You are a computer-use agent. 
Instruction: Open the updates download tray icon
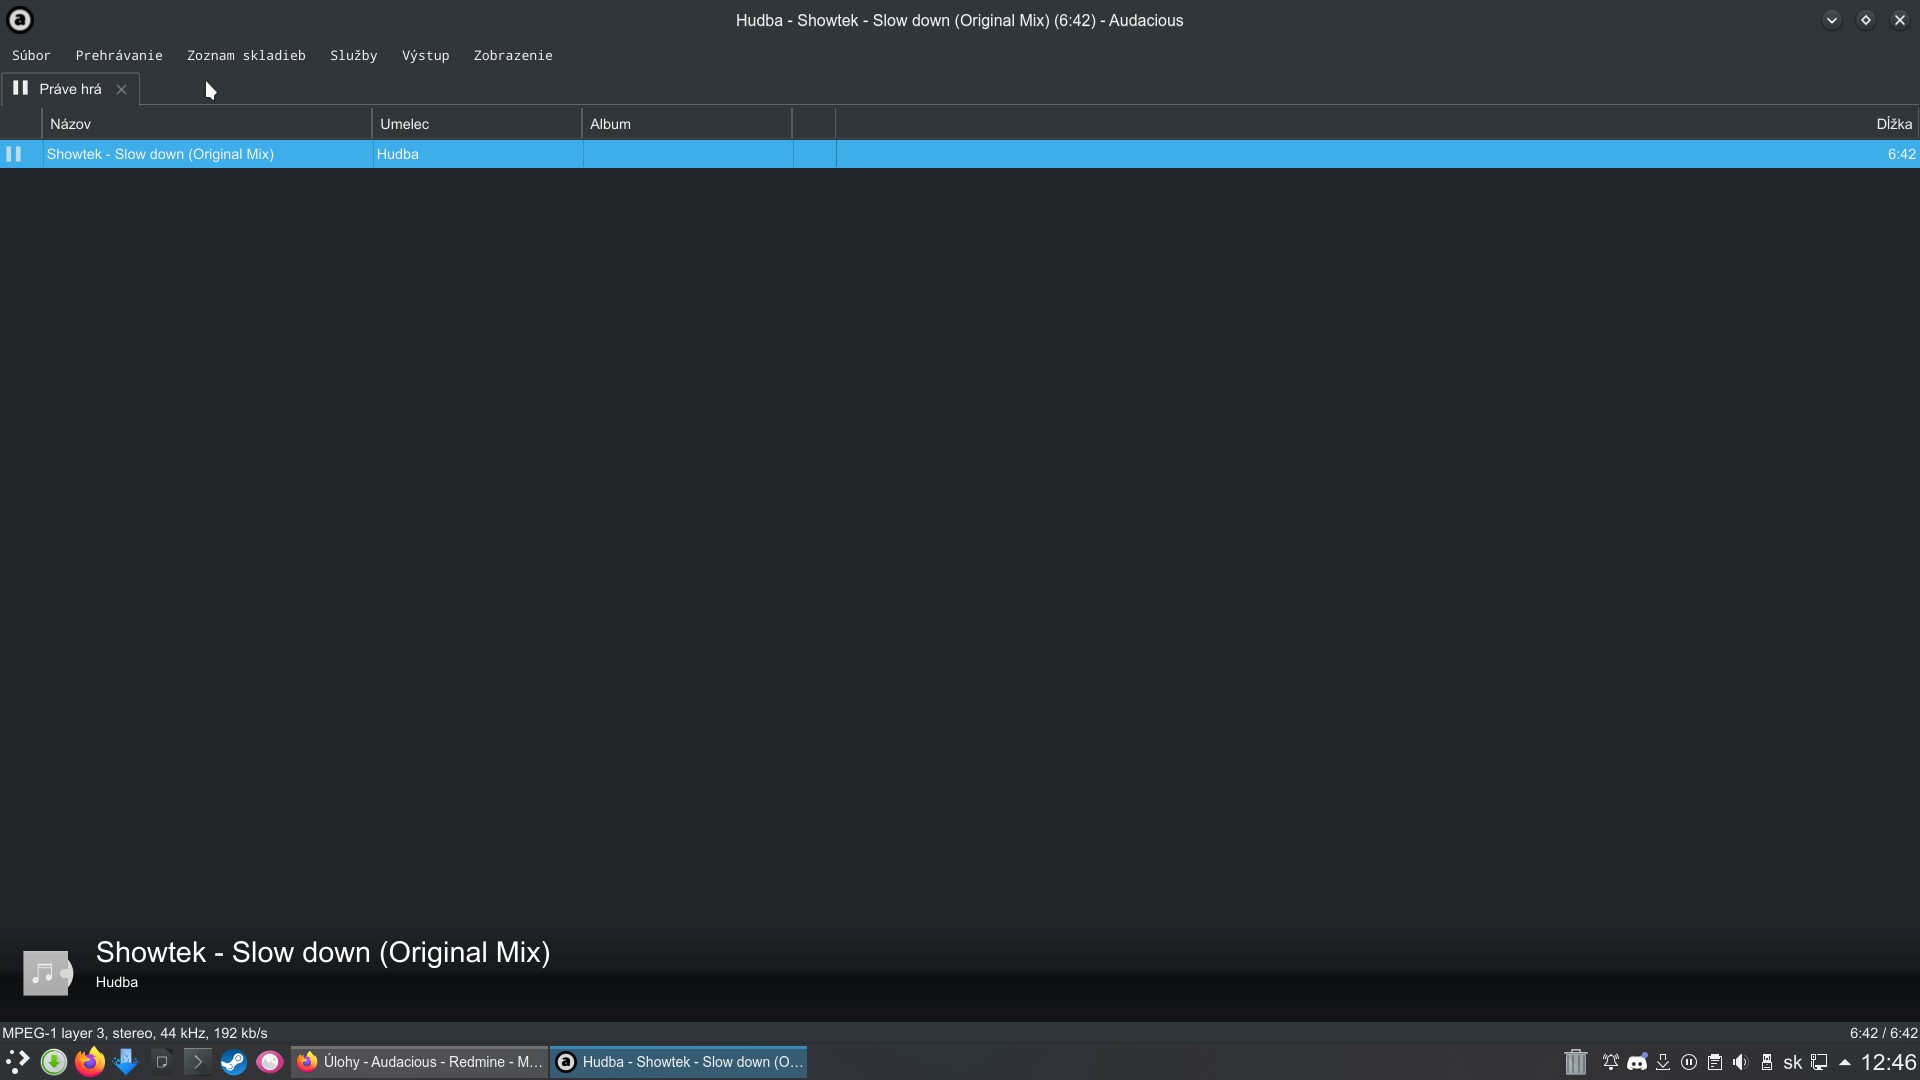[1663, 1062]
